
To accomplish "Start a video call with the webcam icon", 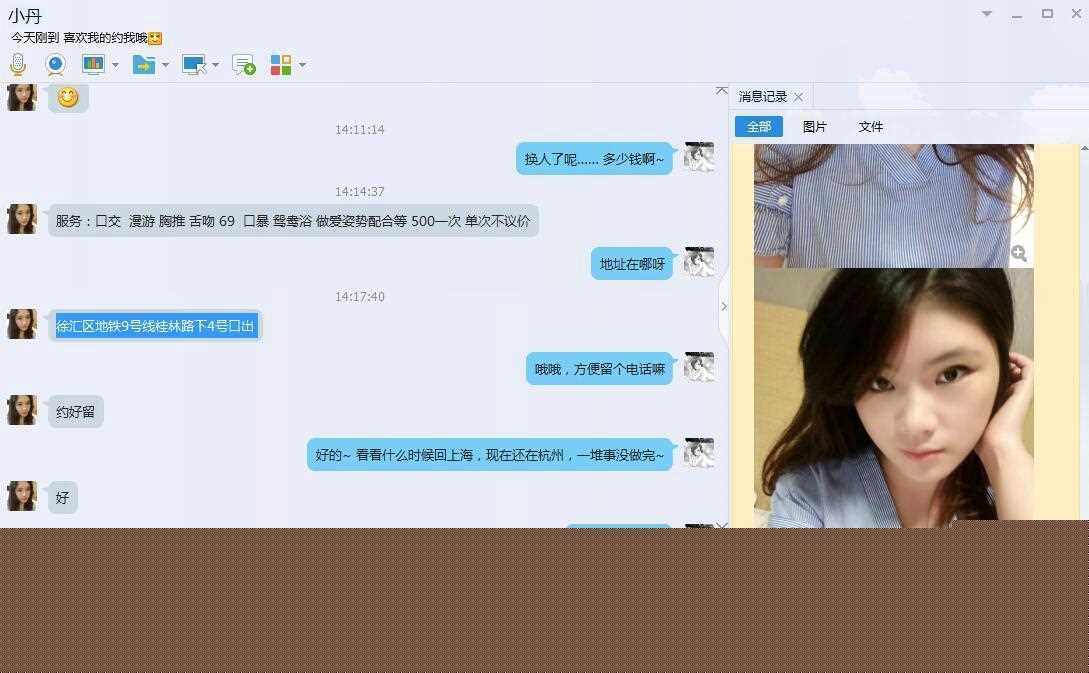I will [x=56, y=65].
